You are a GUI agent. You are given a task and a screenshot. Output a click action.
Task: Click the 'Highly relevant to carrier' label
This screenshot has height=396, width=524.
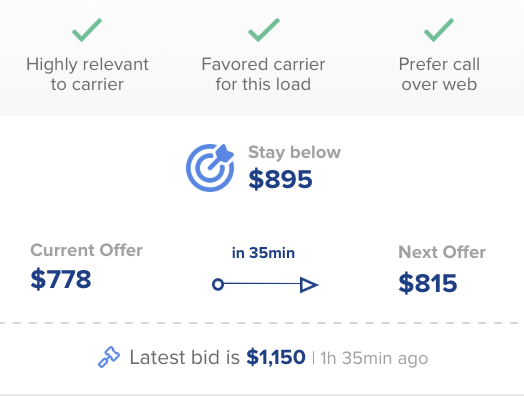coord(87,74)
